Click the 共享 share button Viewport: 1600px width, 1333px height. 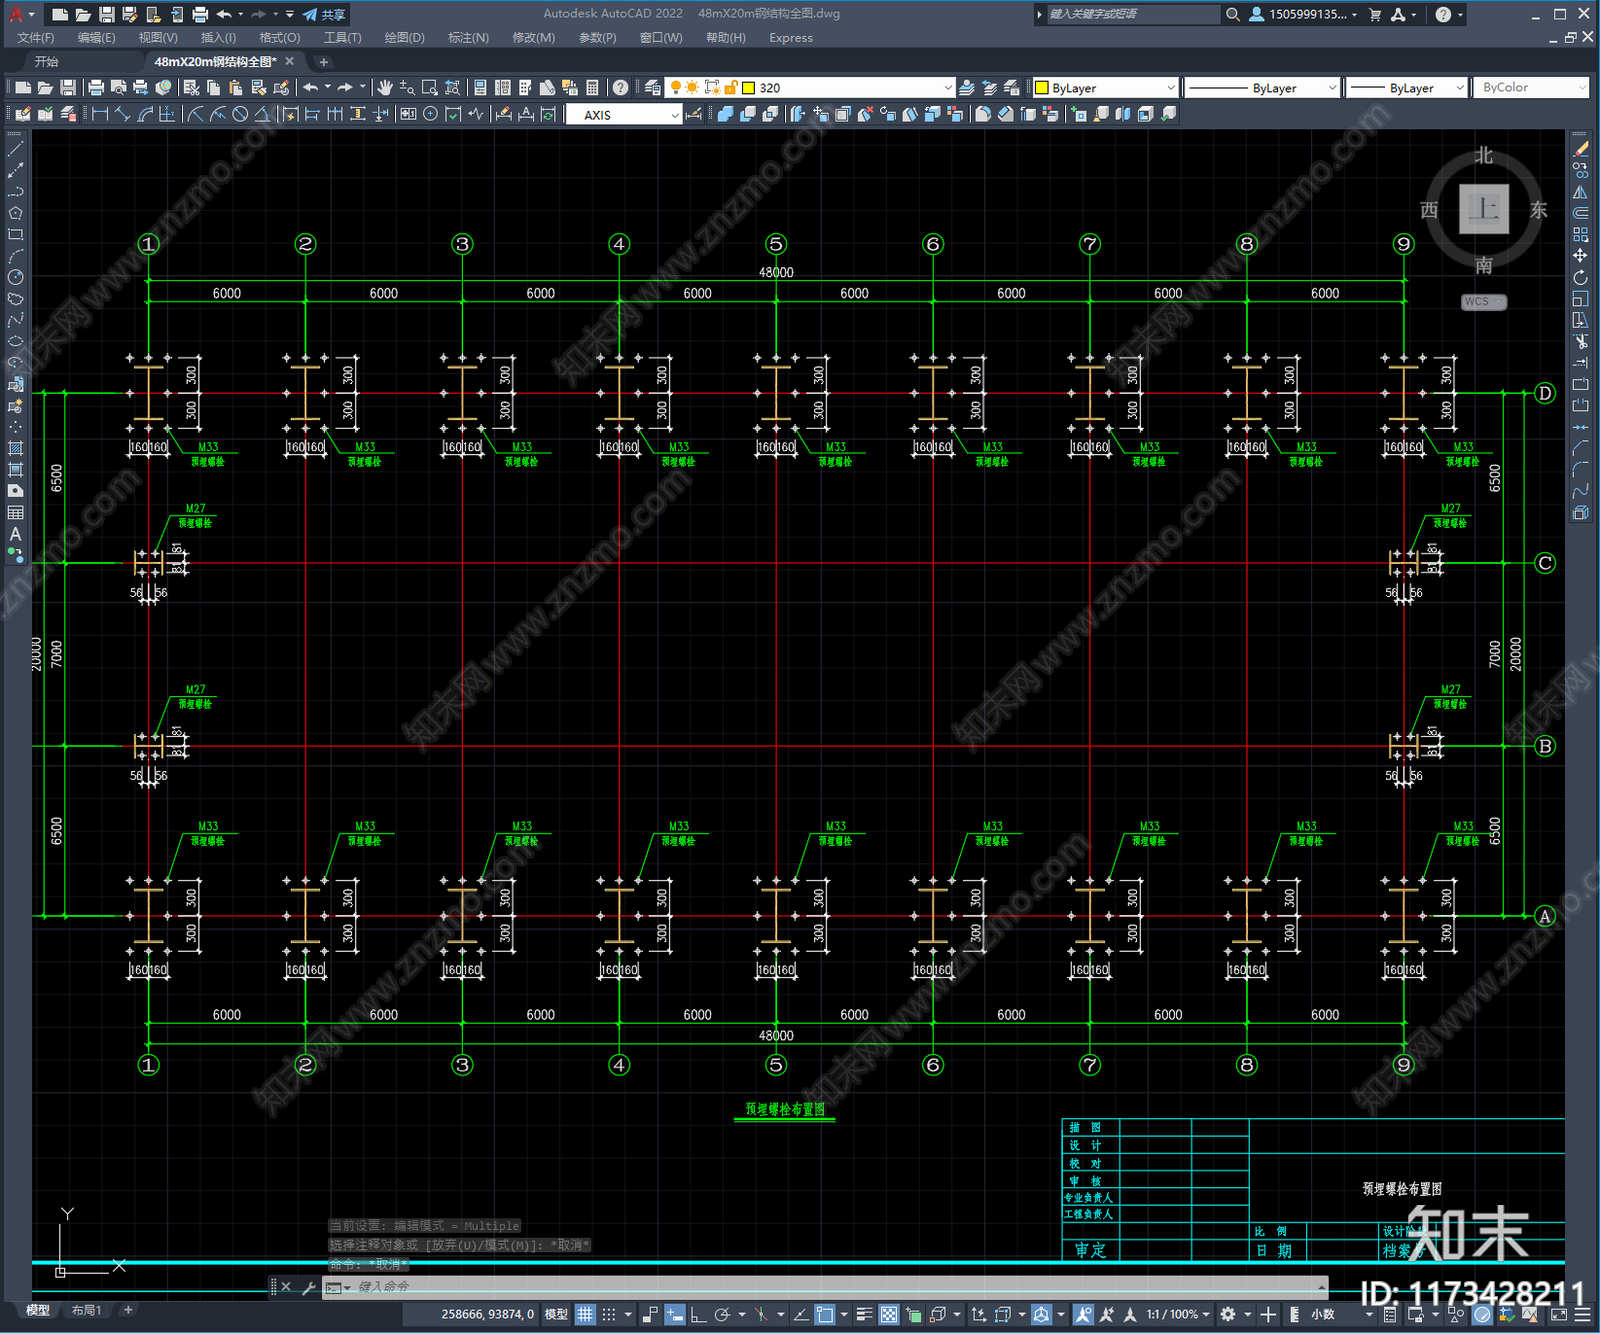[324, 14]
